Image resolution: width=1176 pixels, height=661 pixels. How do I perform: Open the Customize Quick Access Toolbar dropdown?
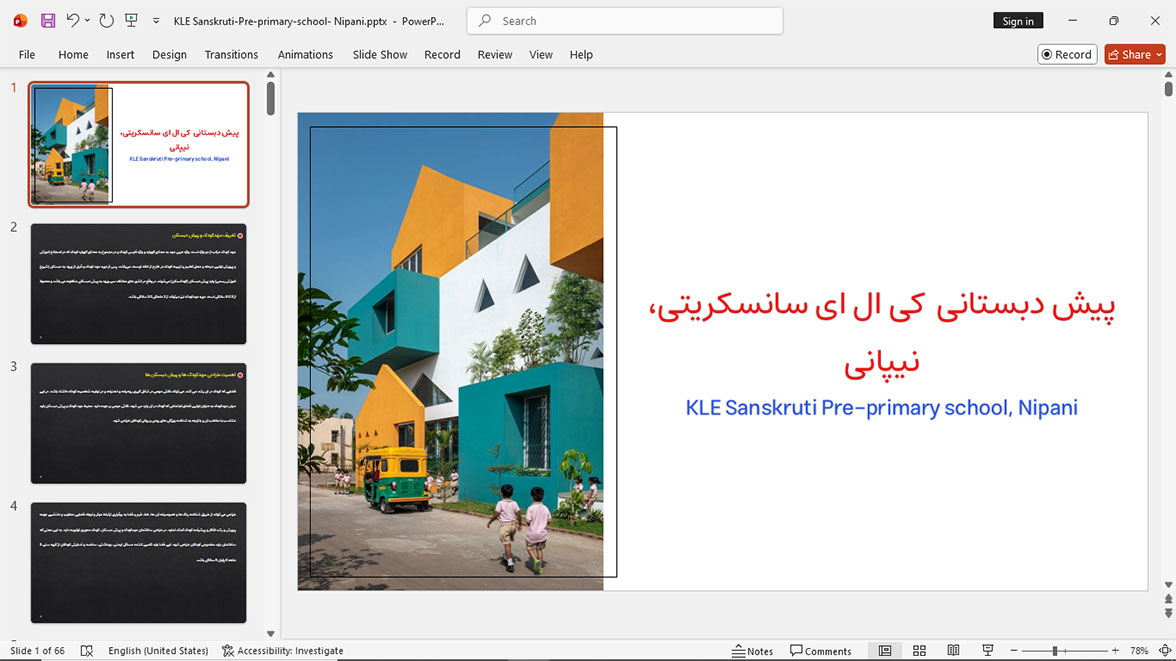156,21
